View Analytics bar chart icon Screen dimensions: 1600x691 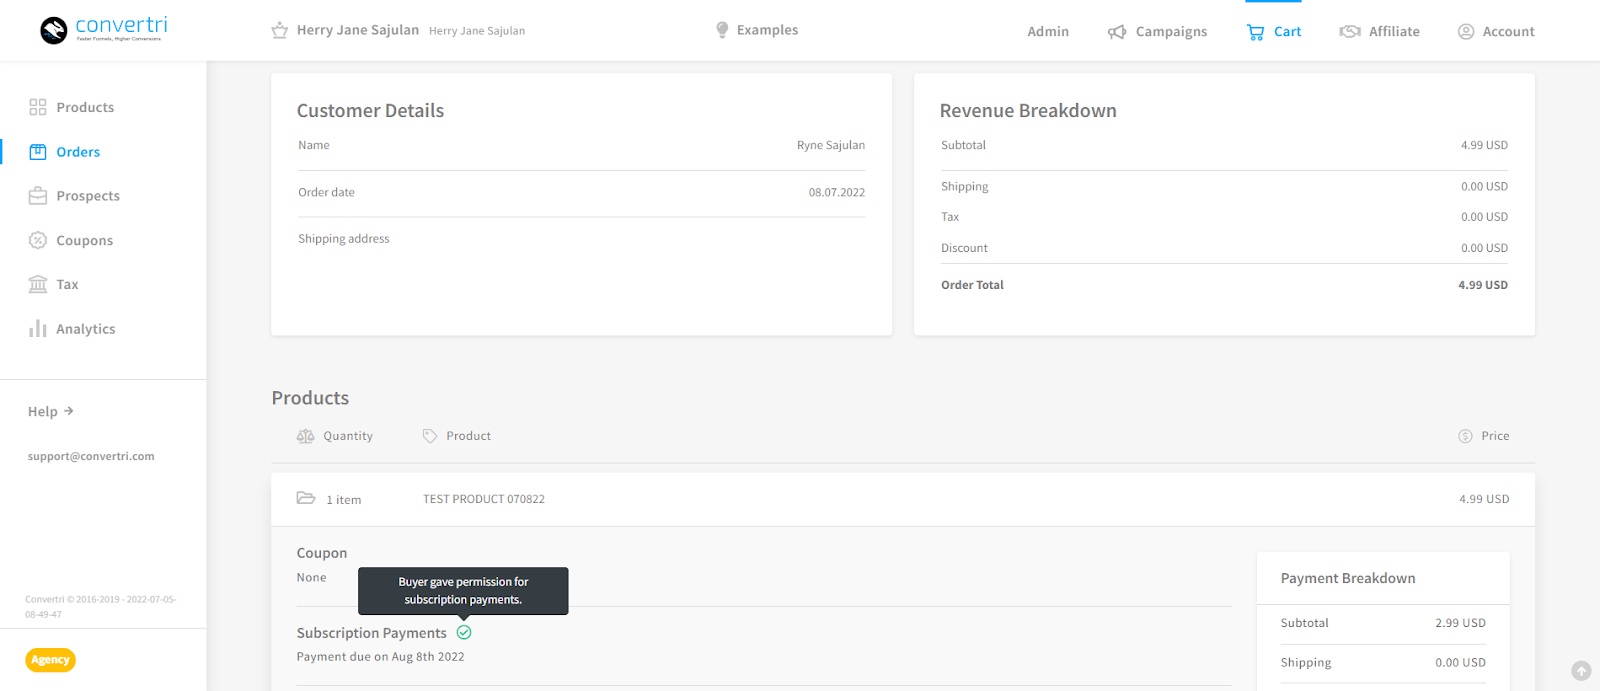pyautogui.click(x=38, y=328)
